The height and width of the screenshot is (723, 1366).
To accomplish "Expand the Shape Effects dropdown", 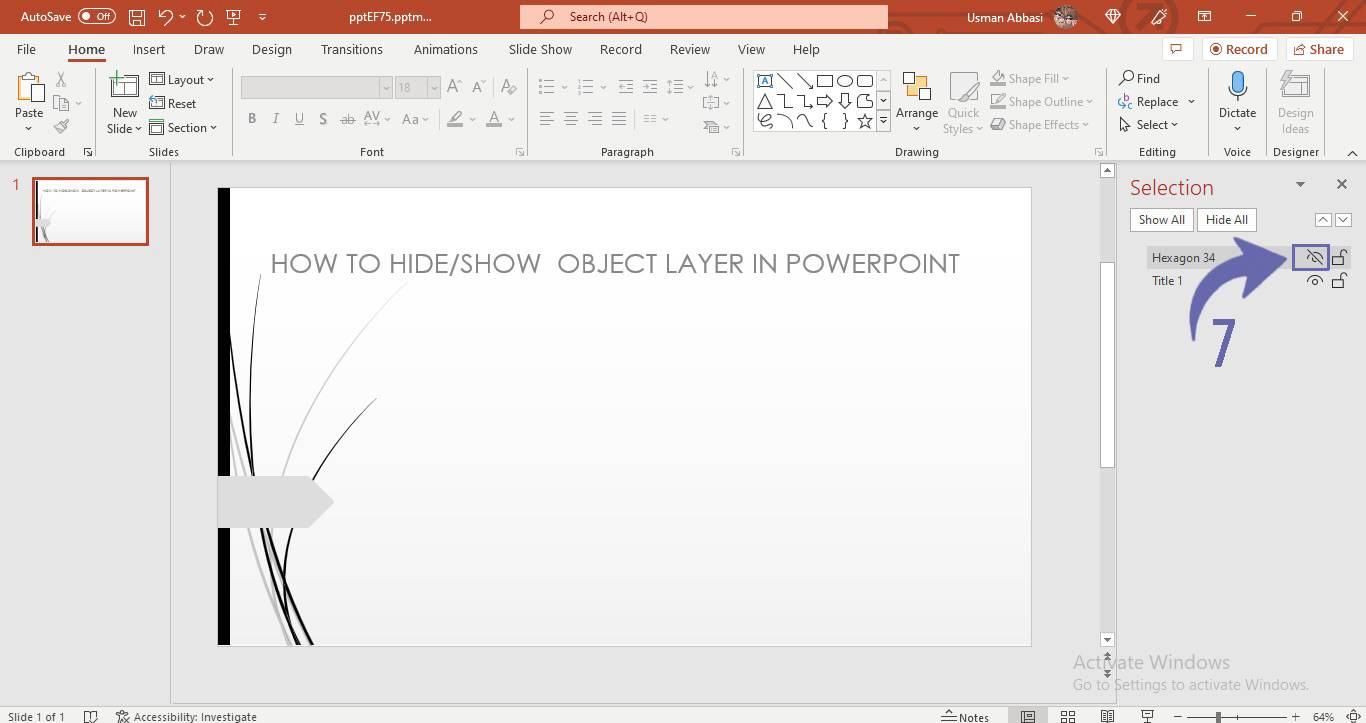I will (1086, 125).
